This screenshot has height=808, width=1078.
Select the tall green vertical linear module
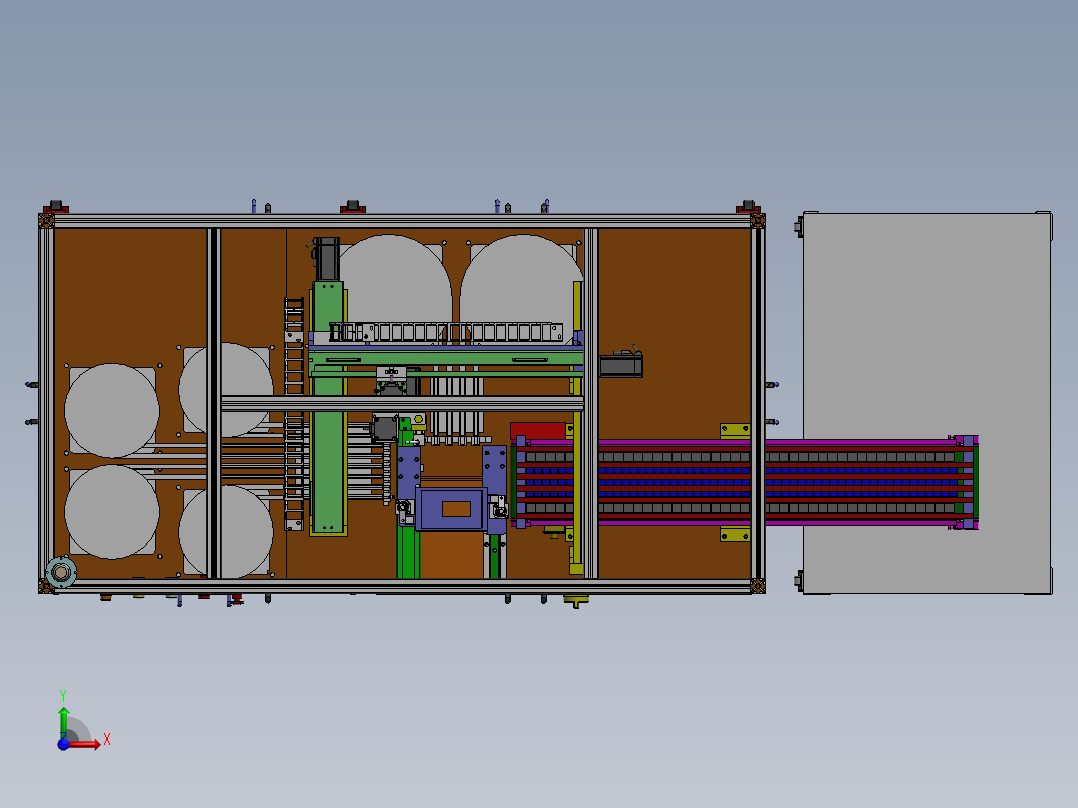[x=329, y=407]
